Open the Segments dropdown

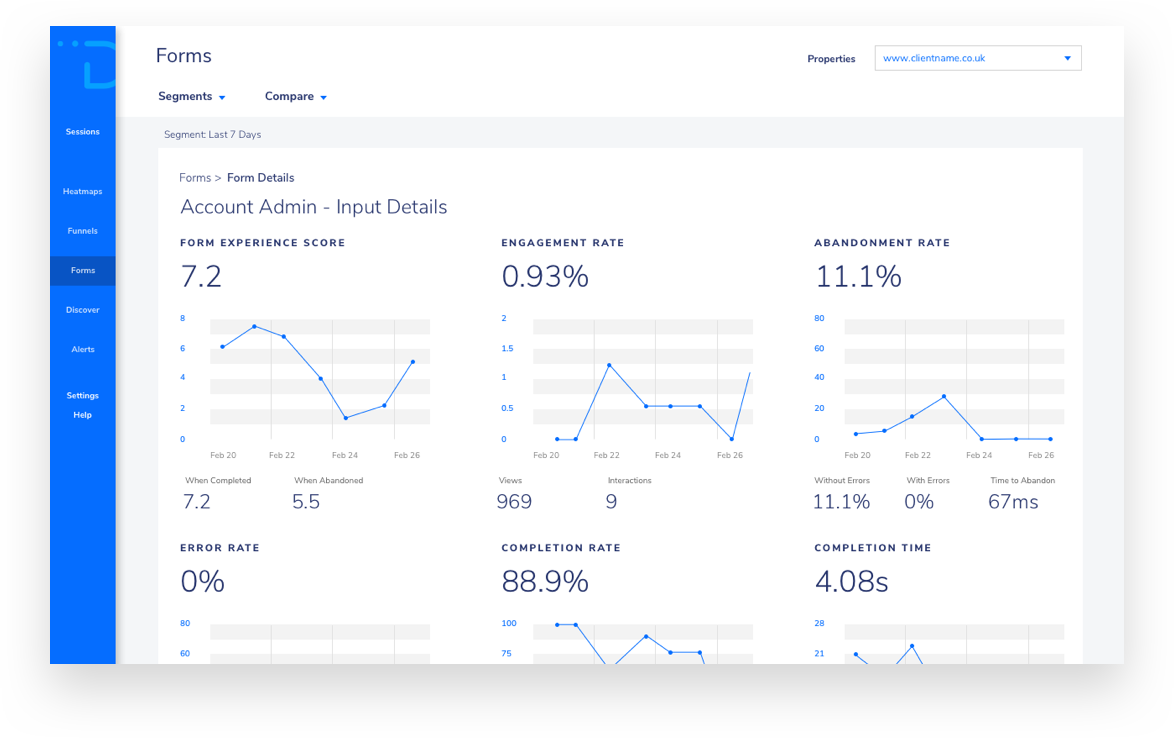192,97
